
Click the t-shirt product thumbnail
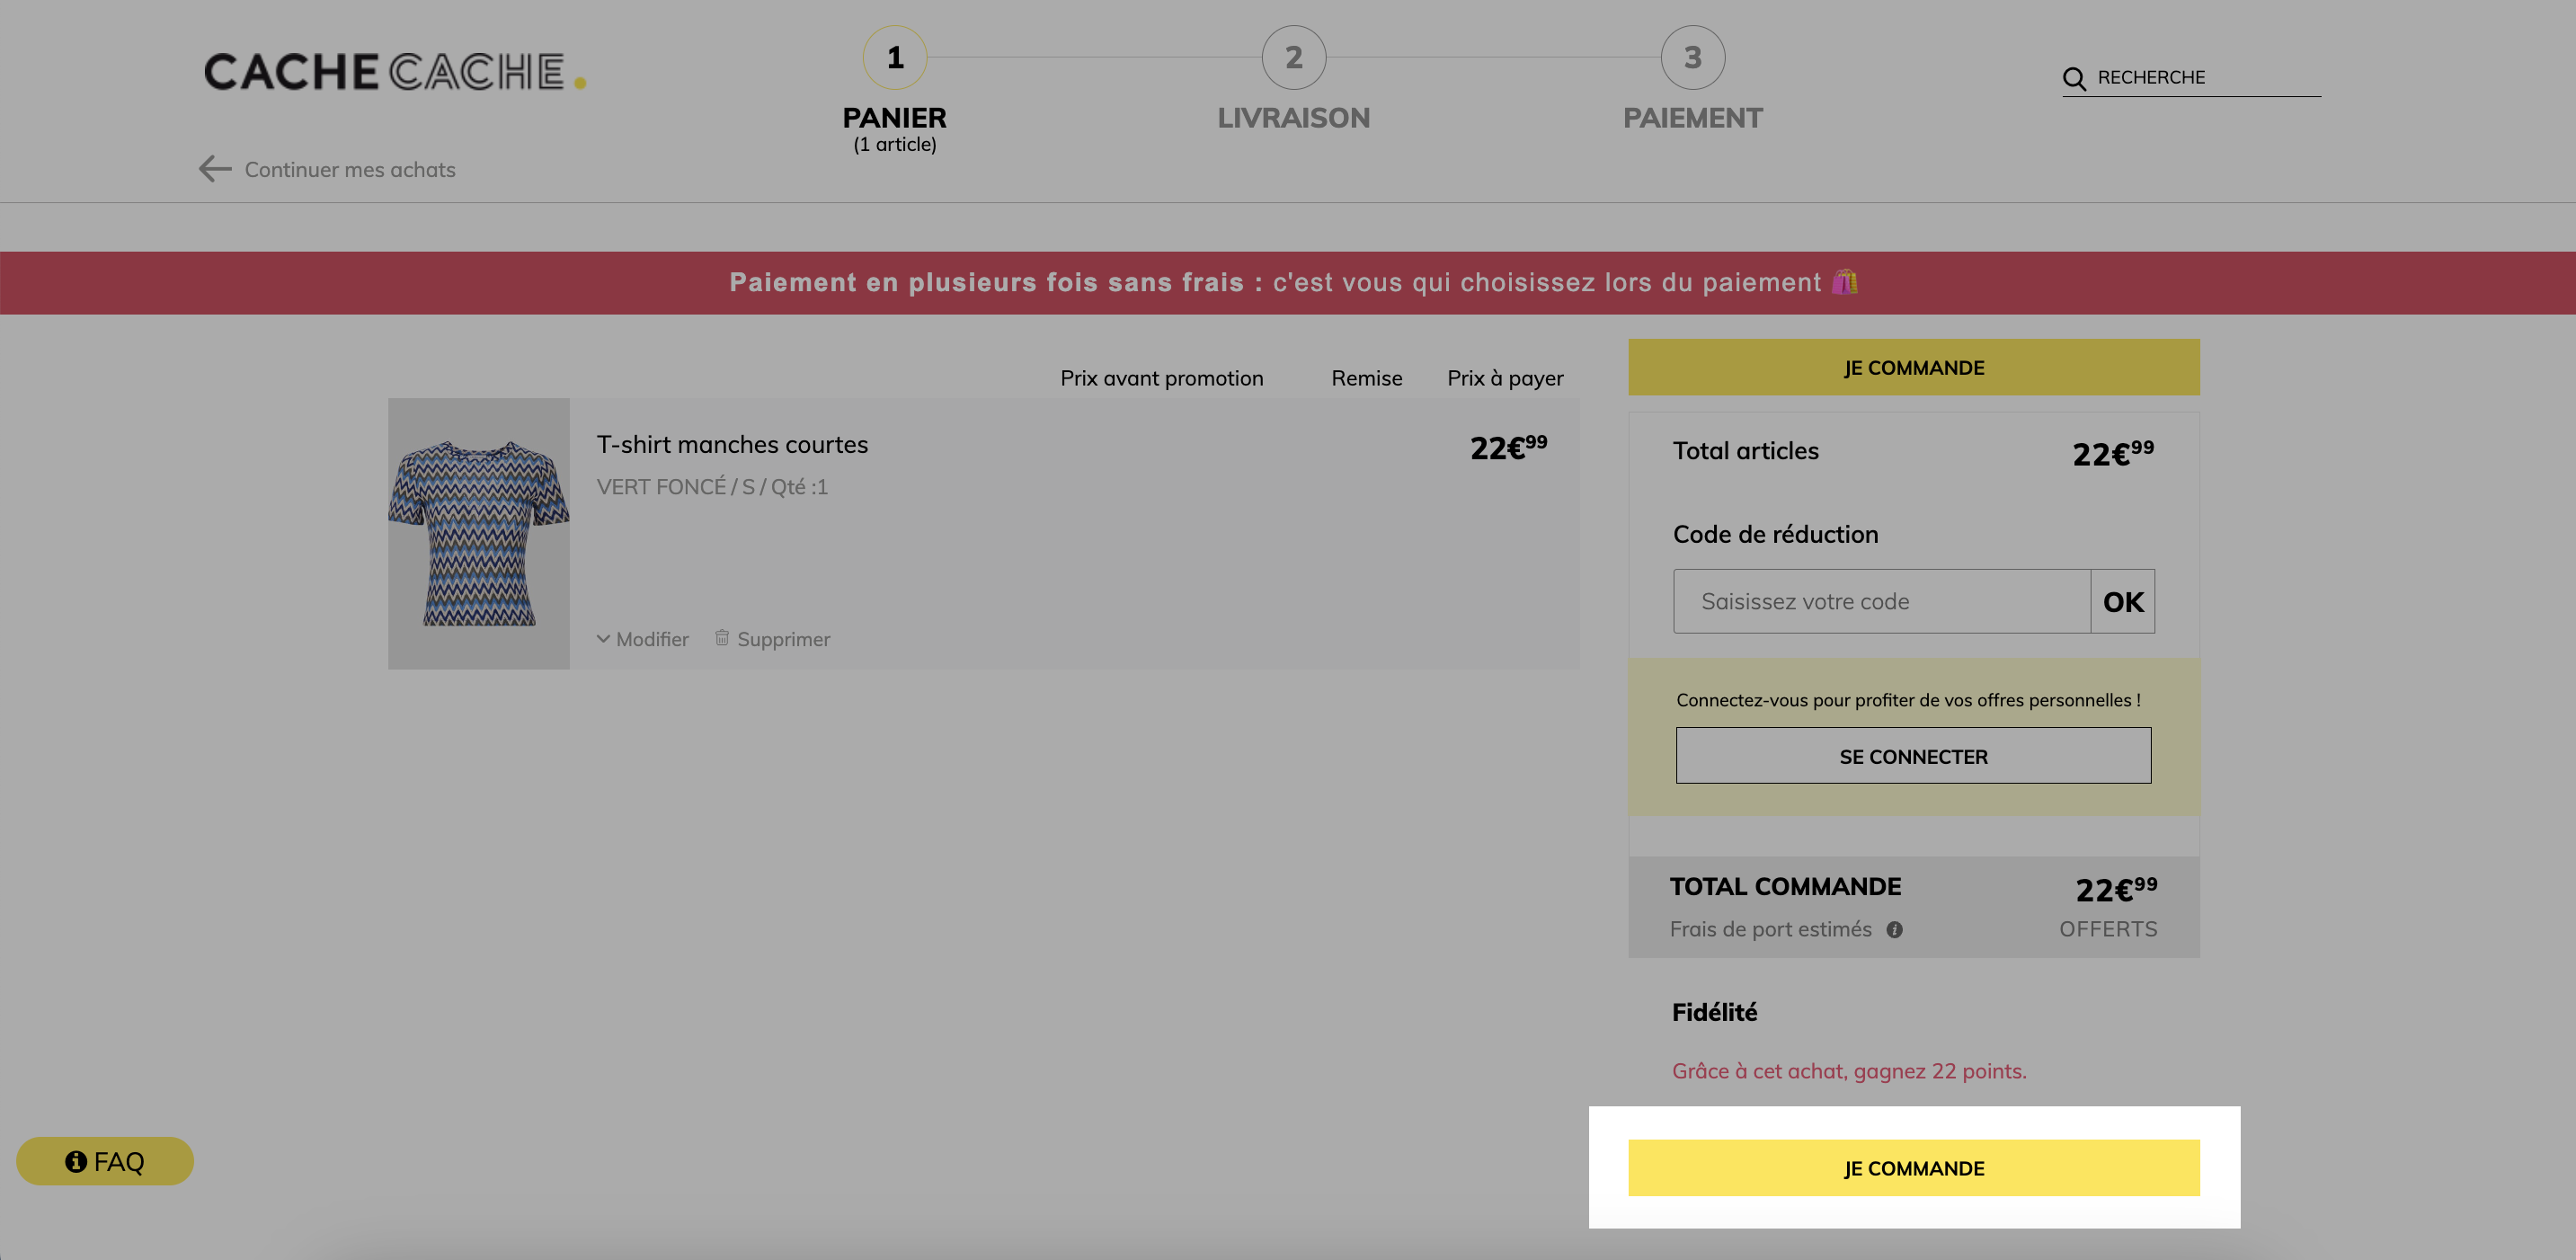(477, 536)
